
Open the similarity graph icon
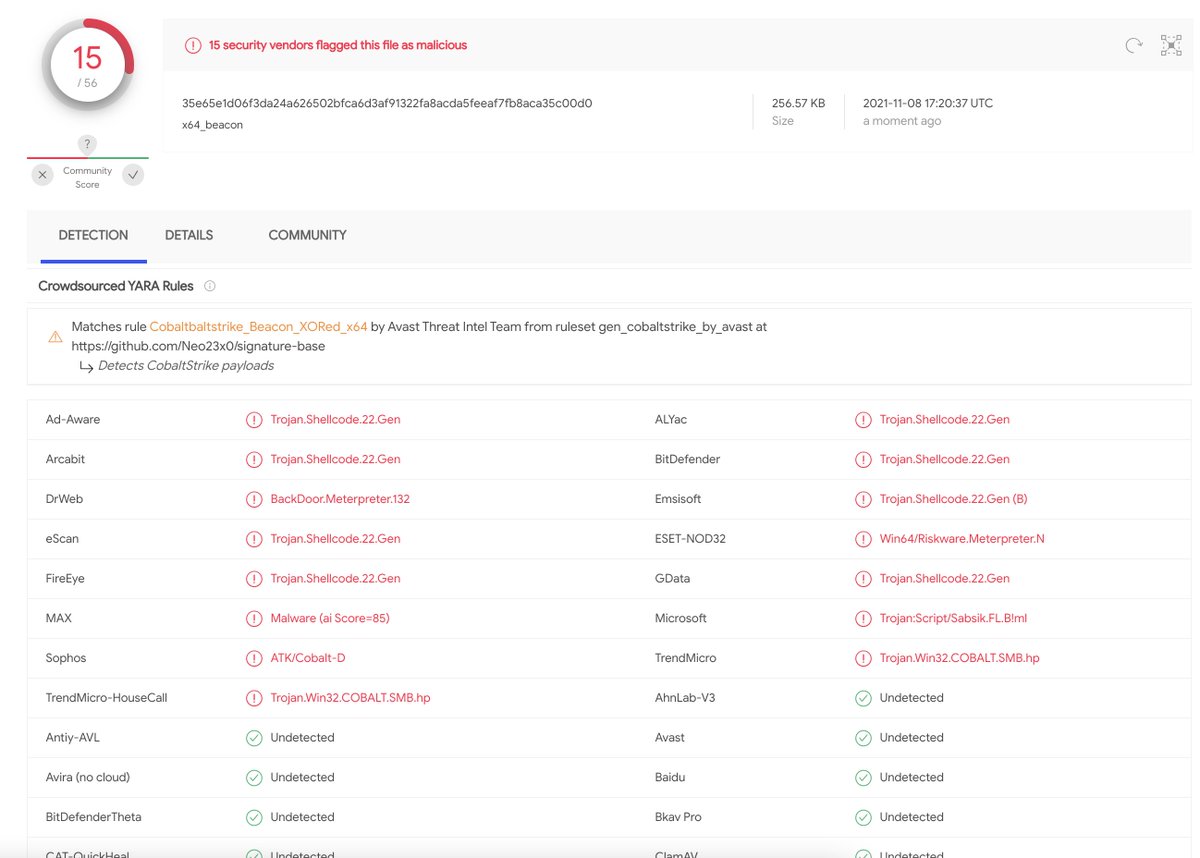click(1171, 45)
